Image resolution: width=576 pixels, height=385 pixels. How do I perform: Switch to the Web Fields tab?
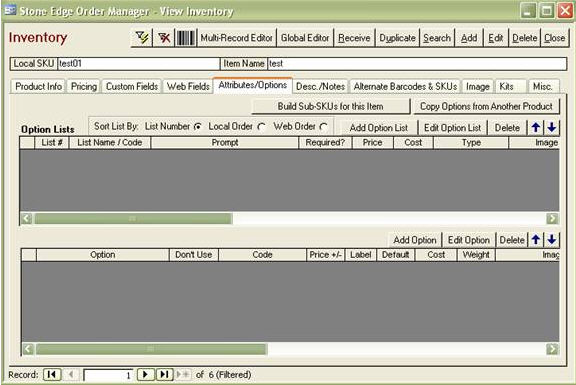(x=188, y=86)
